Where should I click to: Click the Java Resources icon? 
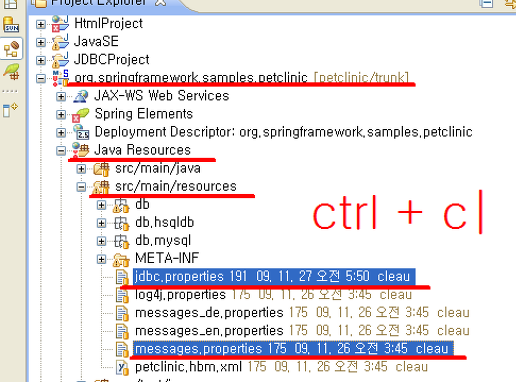point(80,150)
